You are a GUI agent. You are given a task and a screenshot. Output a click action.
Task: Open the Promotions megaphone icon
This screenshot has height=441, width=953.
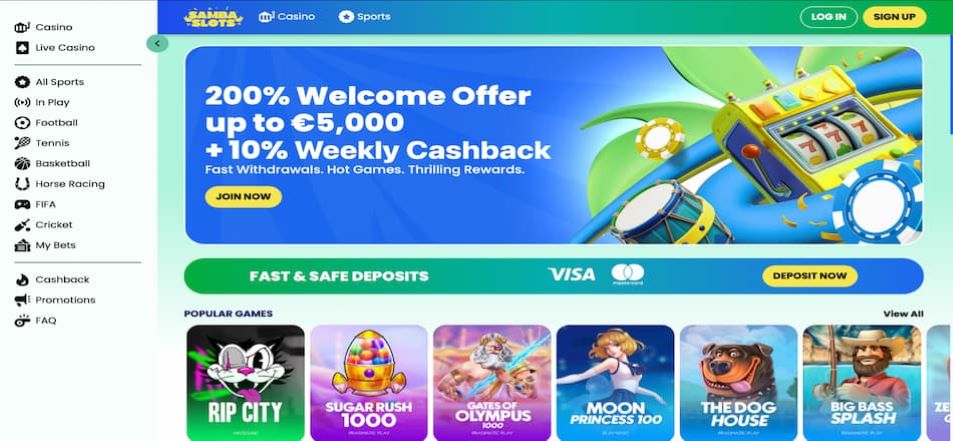point(22,300)
